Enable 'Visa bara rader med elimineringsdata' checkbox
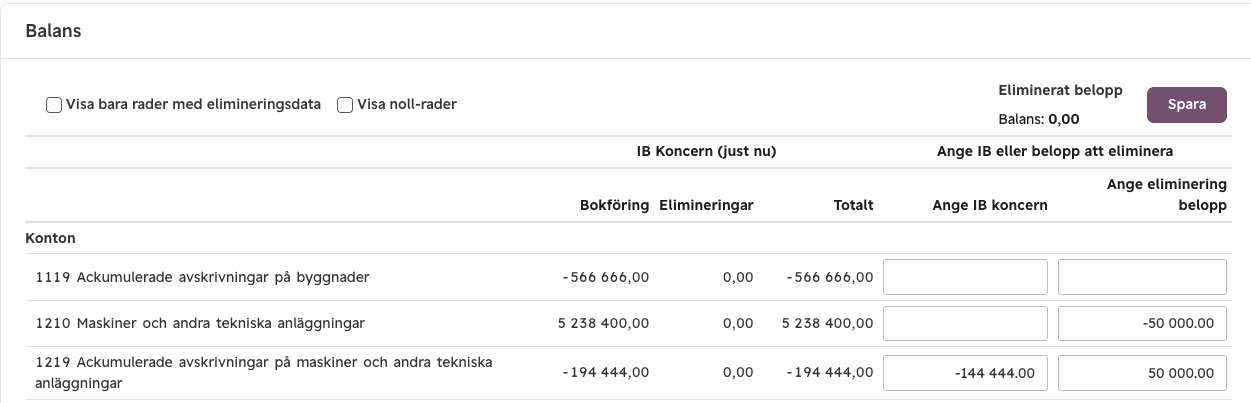Screen dimensions: 1251x403 coord(54,105)
